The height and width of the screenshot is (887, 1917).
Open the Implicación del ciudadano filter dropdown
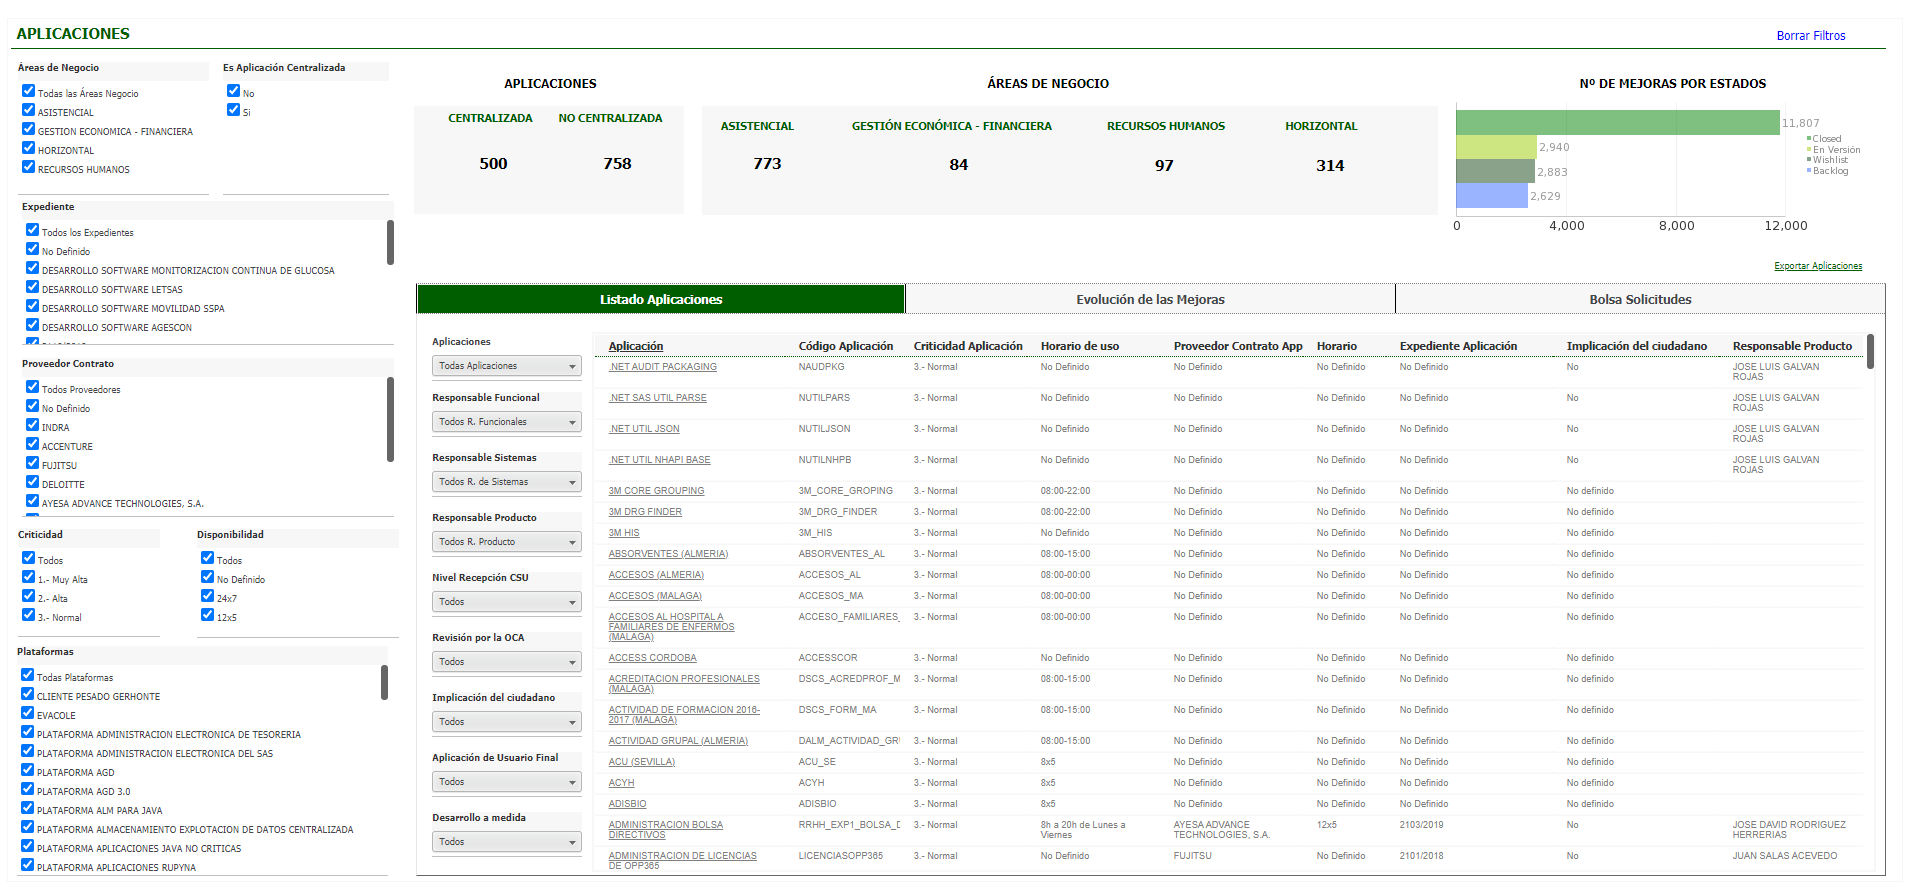[x=507, y=722]
